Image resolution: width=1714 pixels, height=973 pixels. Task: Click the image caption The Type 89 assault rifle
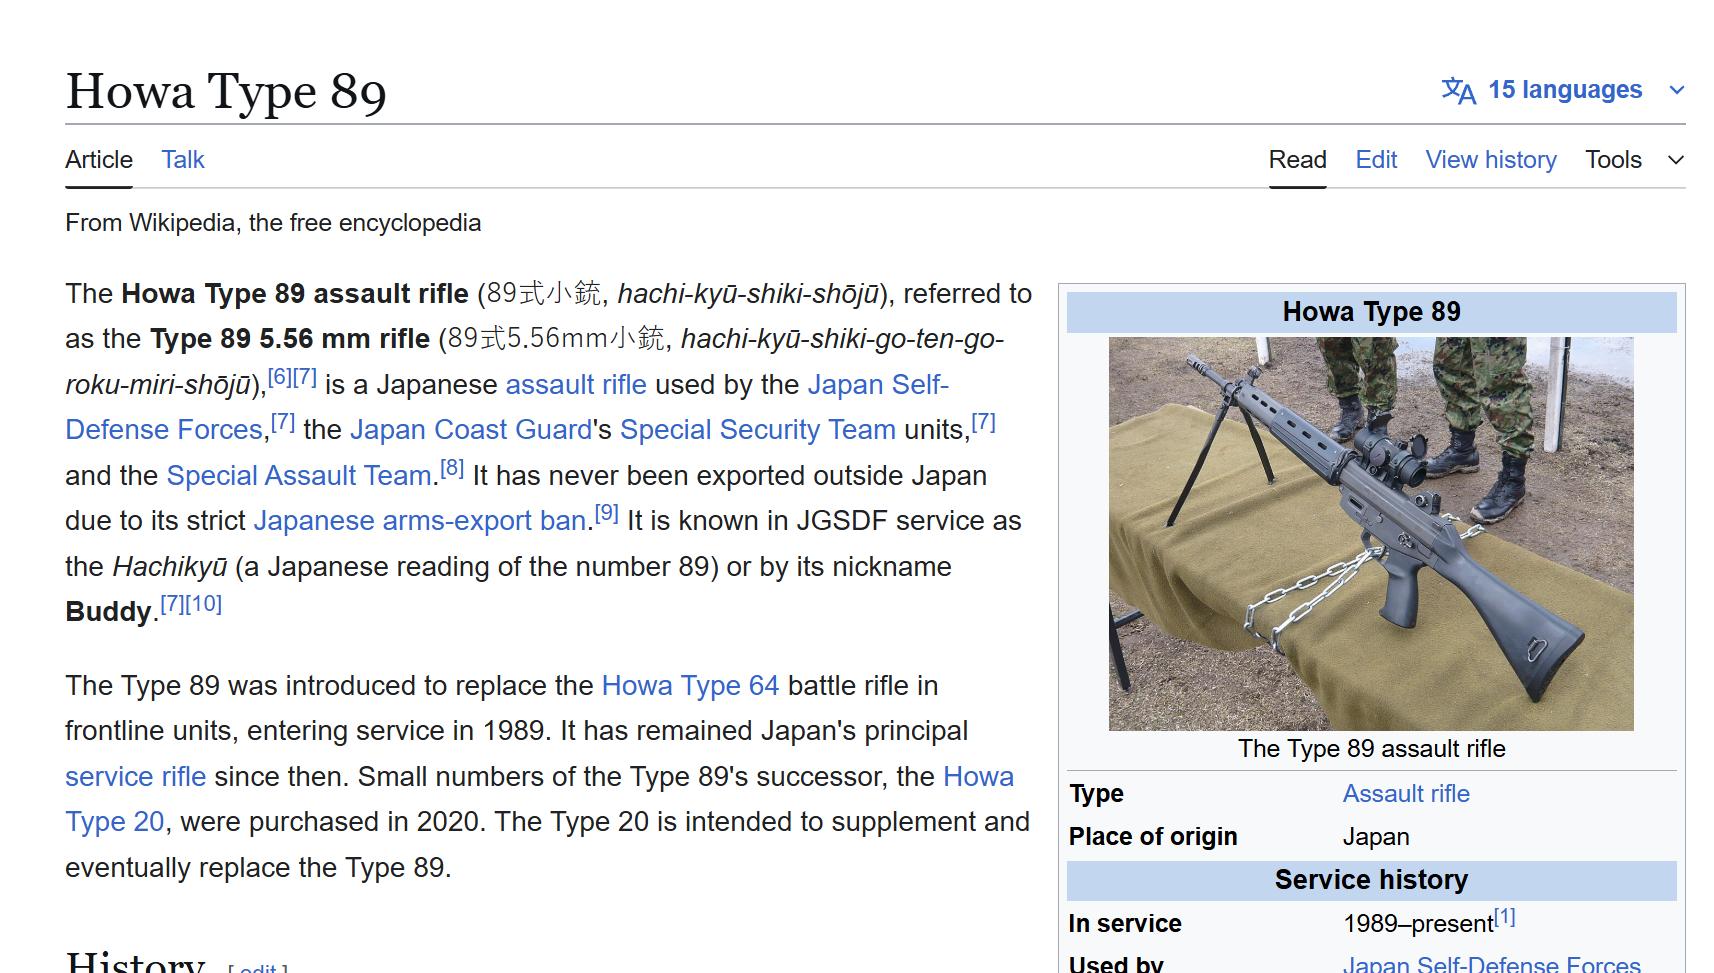(x=1371, y=749)
